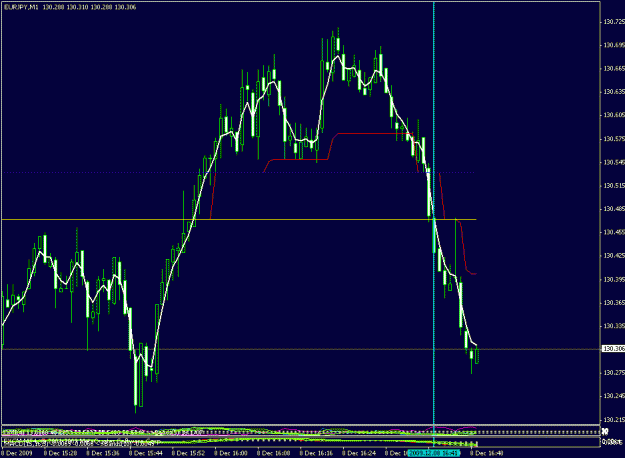Click the 130.335 price axis label
Screen dimensions: 625x458
pos(613,326)
